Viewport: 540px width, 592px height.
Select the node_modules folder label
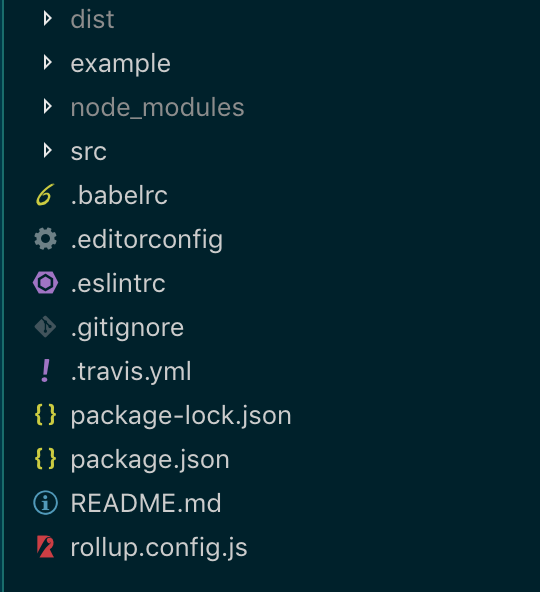tap(157, 108)
